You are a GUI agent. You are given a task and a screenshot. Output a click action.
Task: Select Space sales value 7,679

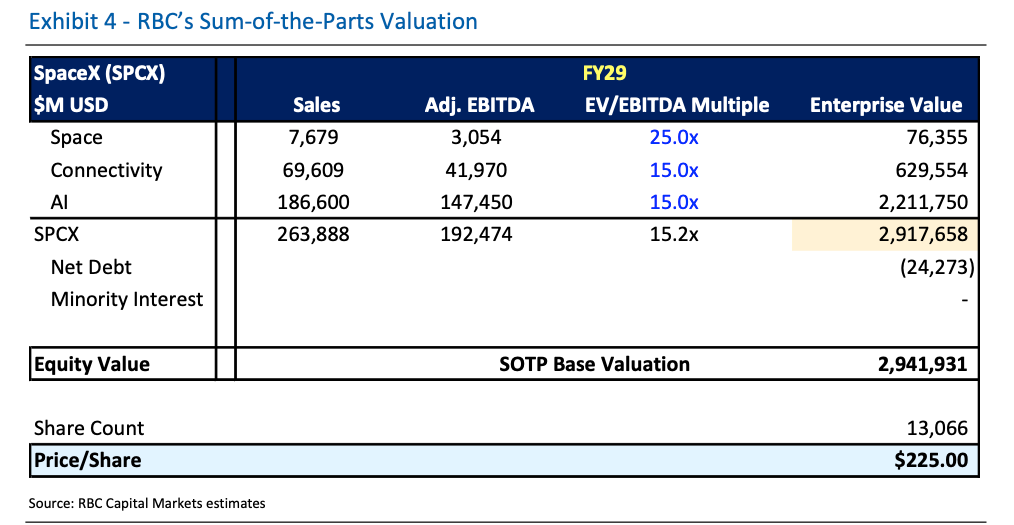click(314, 138)
